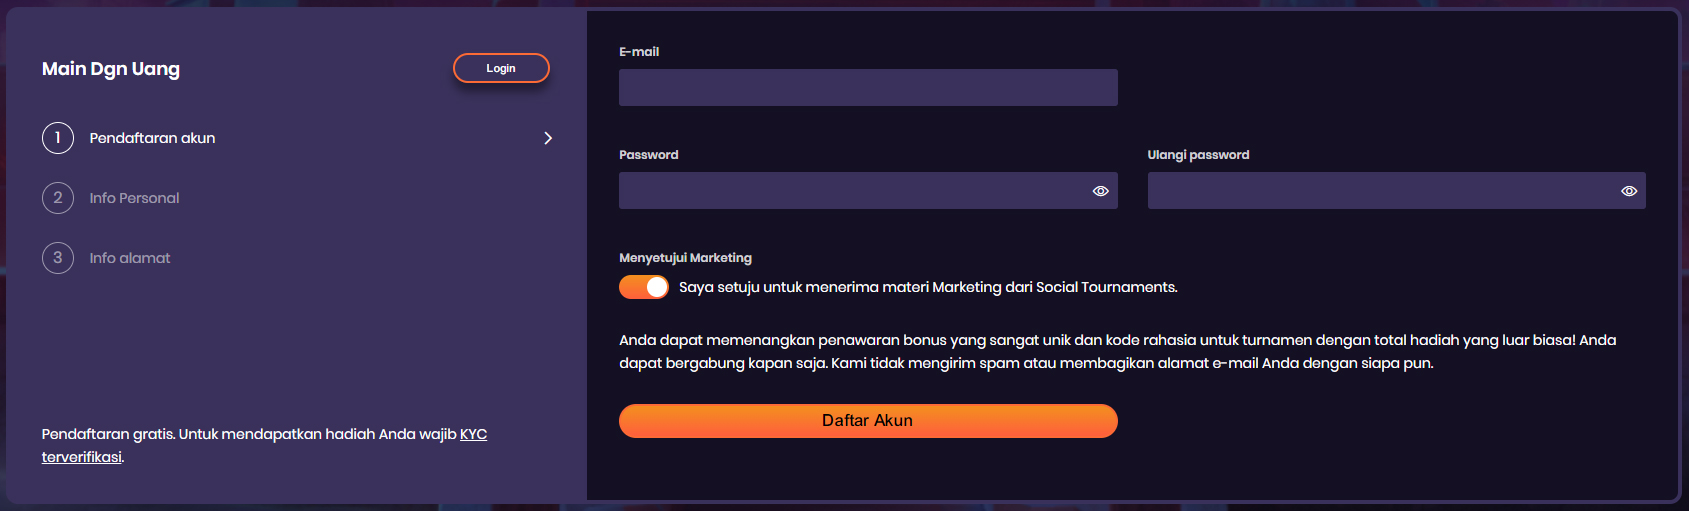This screenshot has height=511, width=1689.
Task: Click the Main Dgn Uang heading
Action: pos(111,69)
